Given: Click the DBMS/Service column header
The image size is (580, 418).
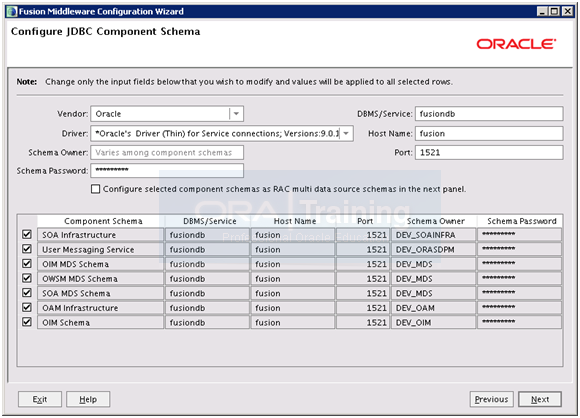Looking at the screenshot, I should point(208,221).
